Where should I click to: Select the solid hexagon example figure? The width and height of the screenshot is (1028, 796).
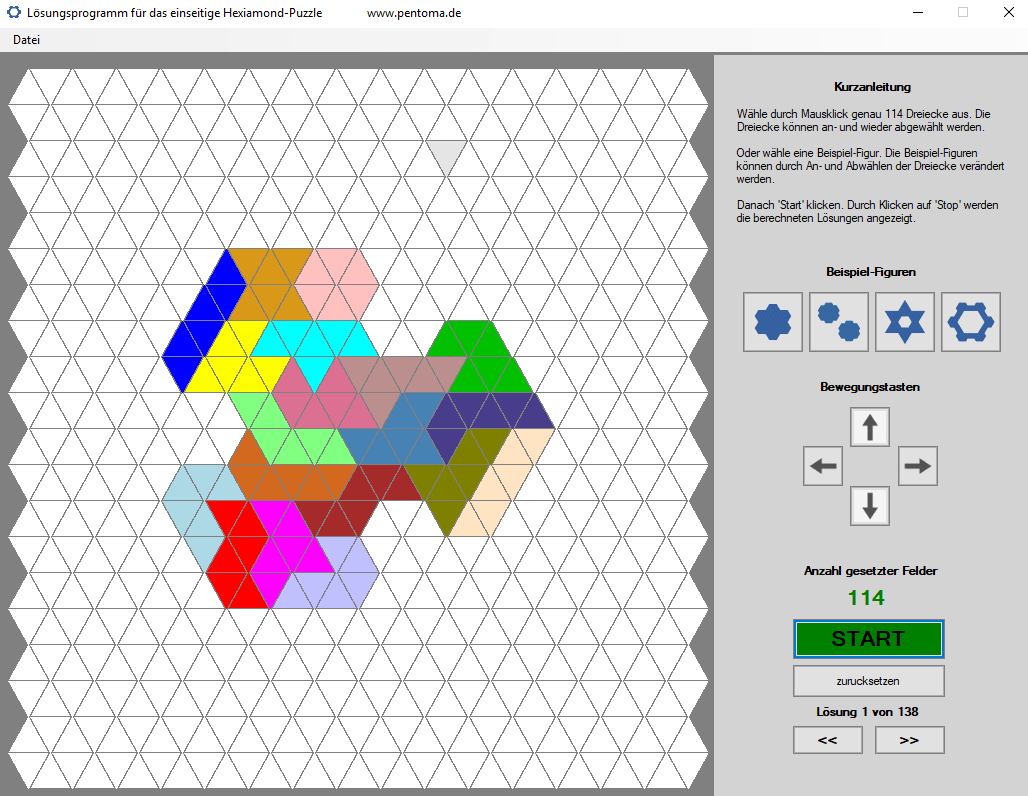(x=772, y=322)
